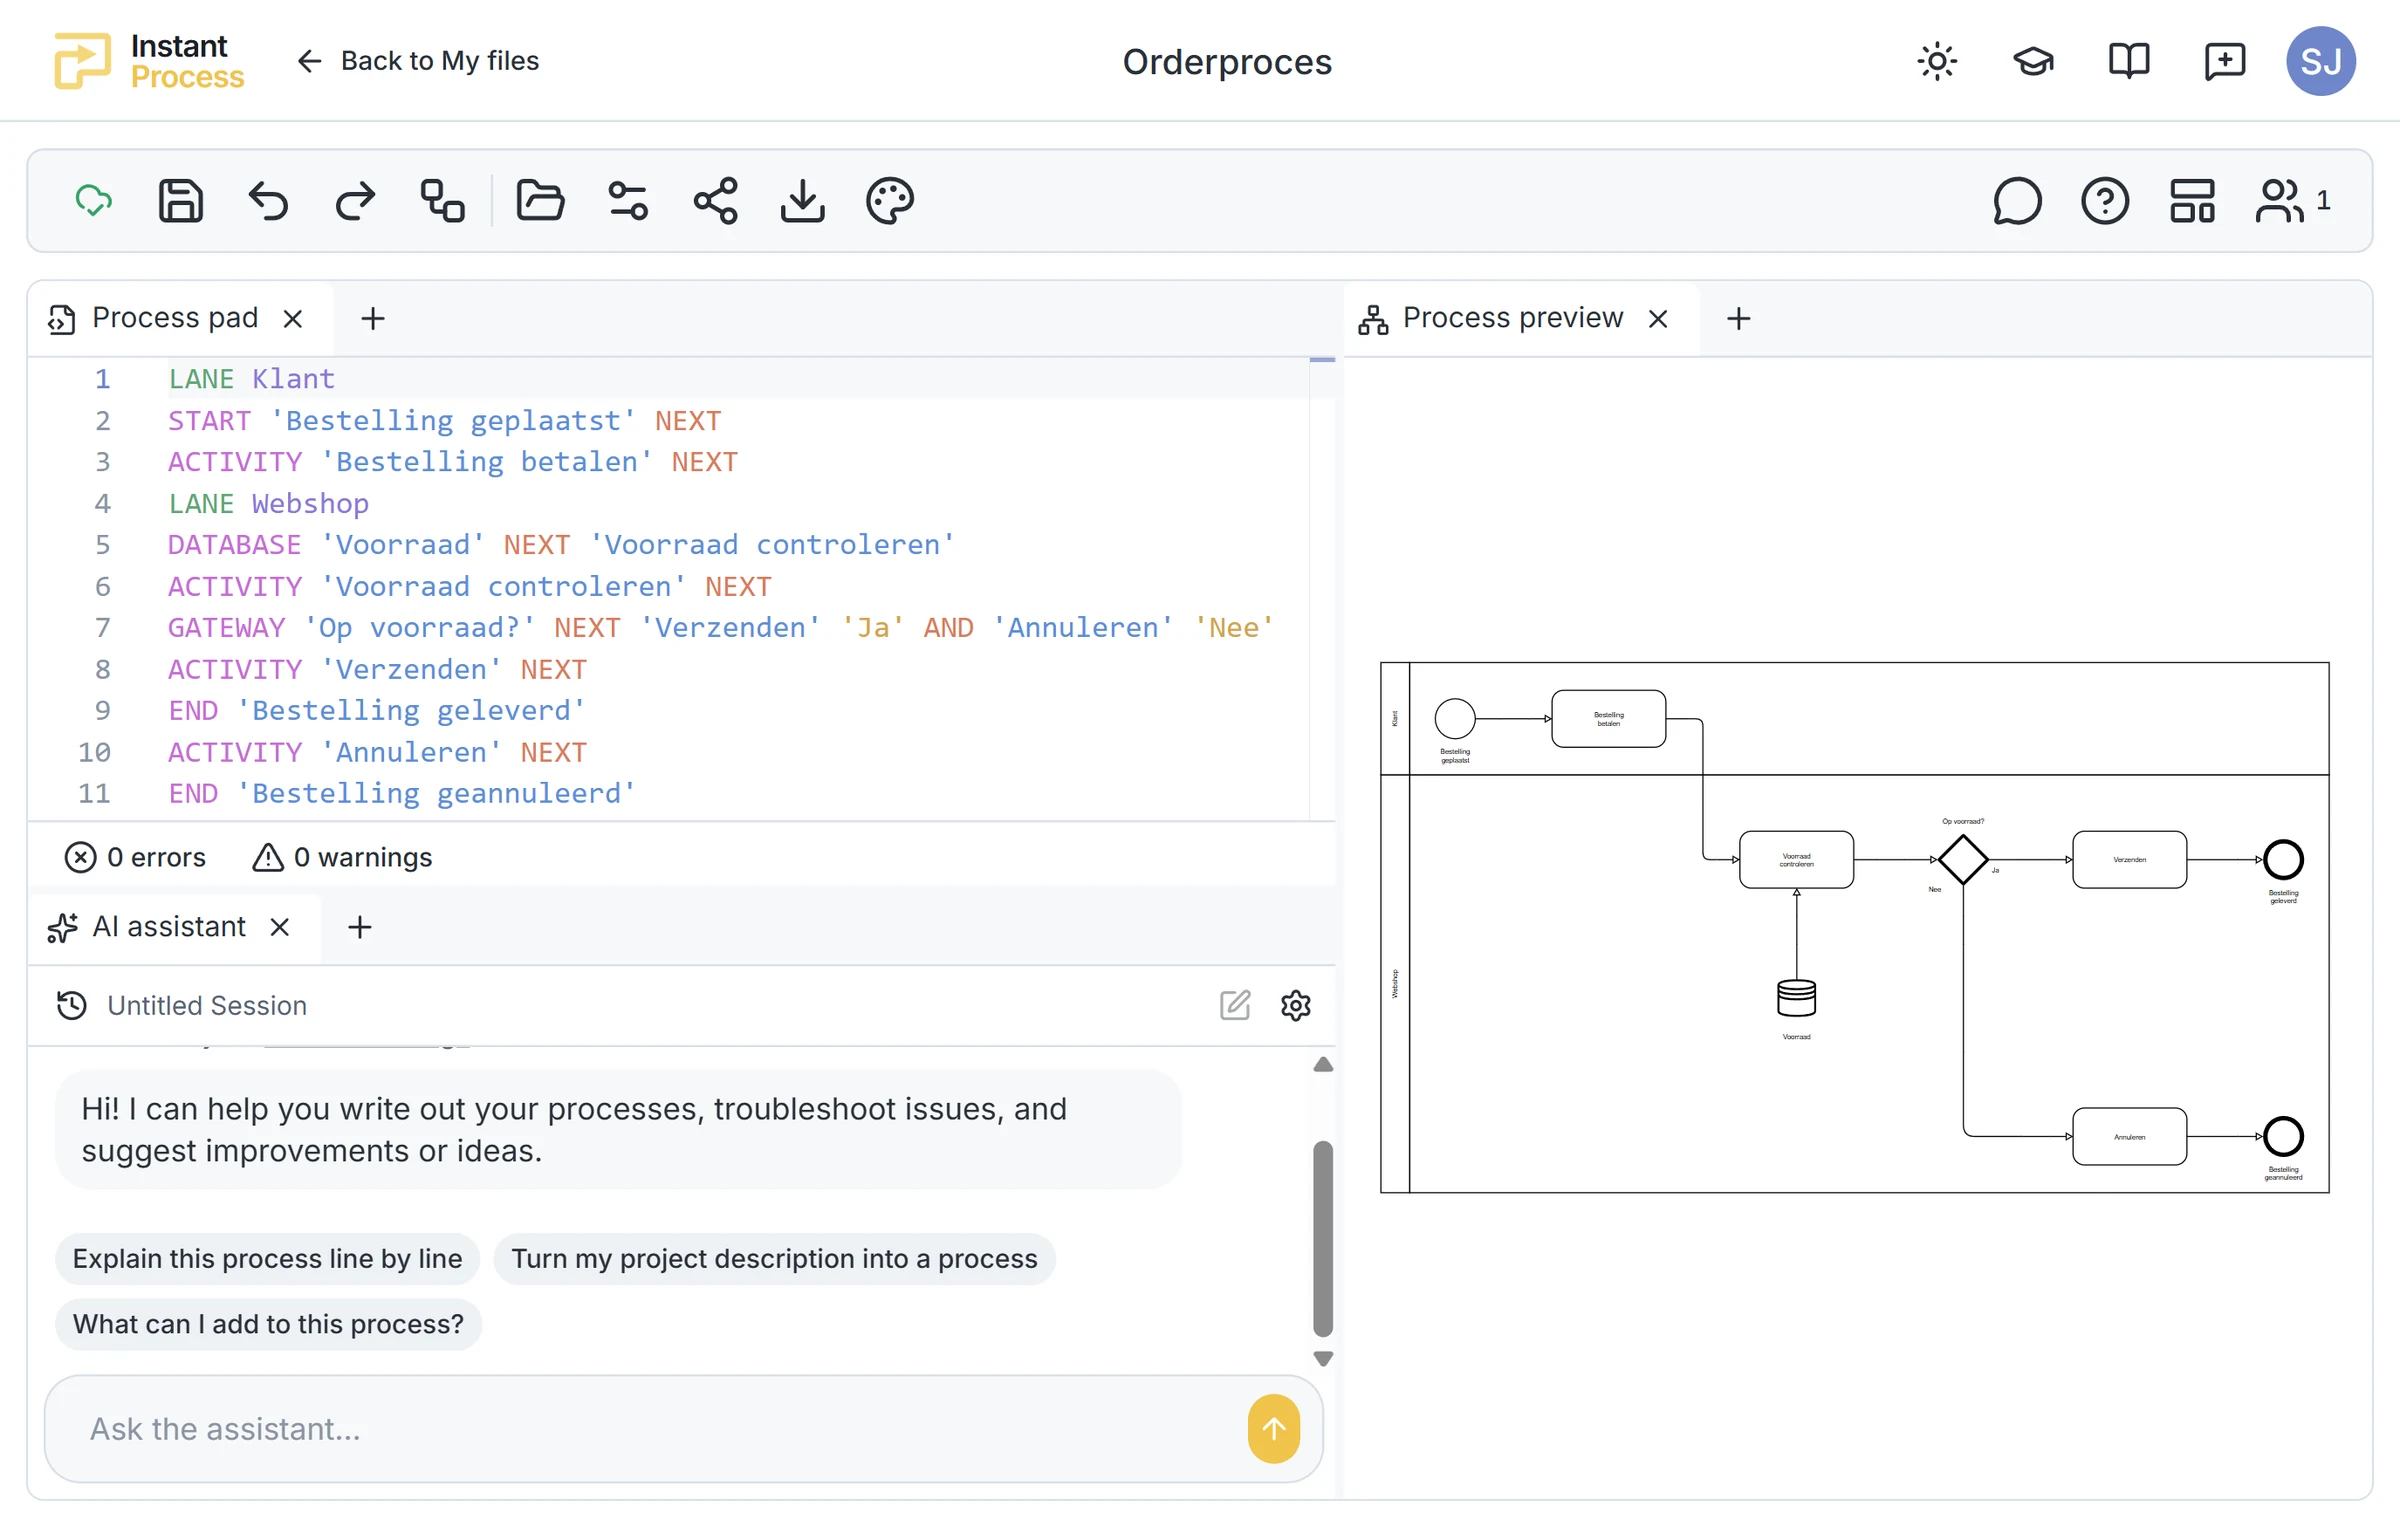
Task: Download the process diagram
Action: tap(803, 201)
